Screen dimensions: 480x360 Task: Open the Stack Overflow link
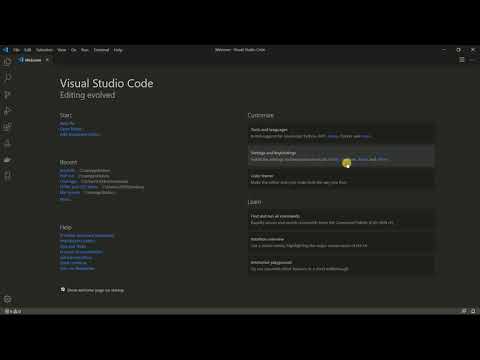[73, 263]
